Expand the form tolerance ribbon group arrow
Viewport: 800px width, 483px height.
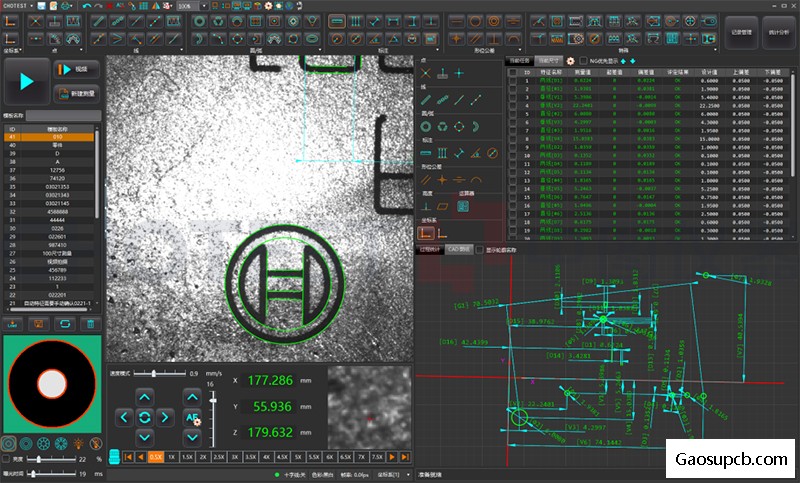(520, 50)
